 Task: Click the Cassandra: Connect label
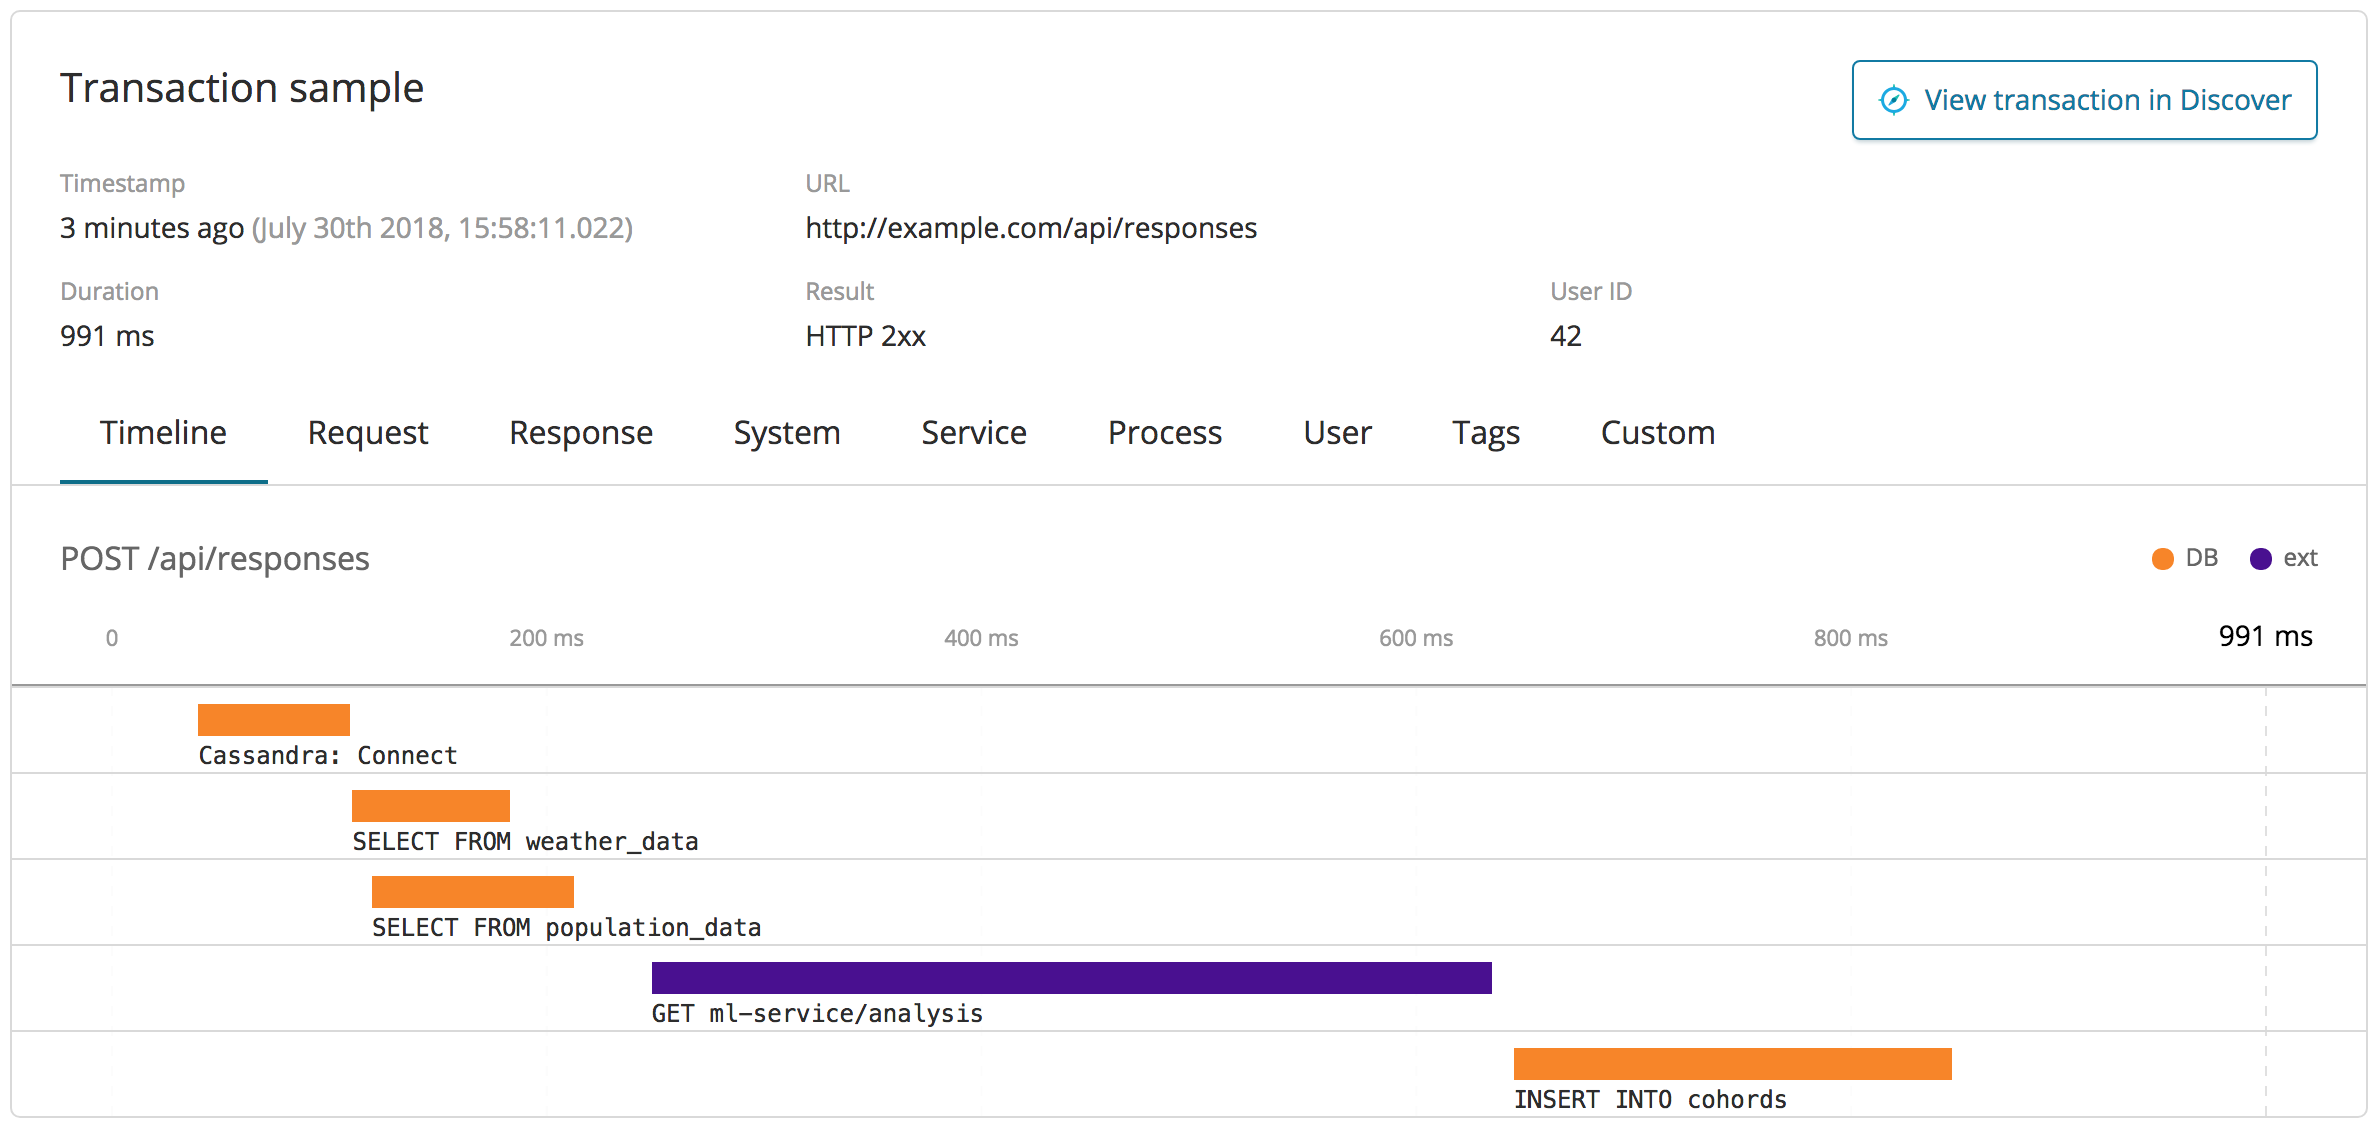click(x=328, y=755)
